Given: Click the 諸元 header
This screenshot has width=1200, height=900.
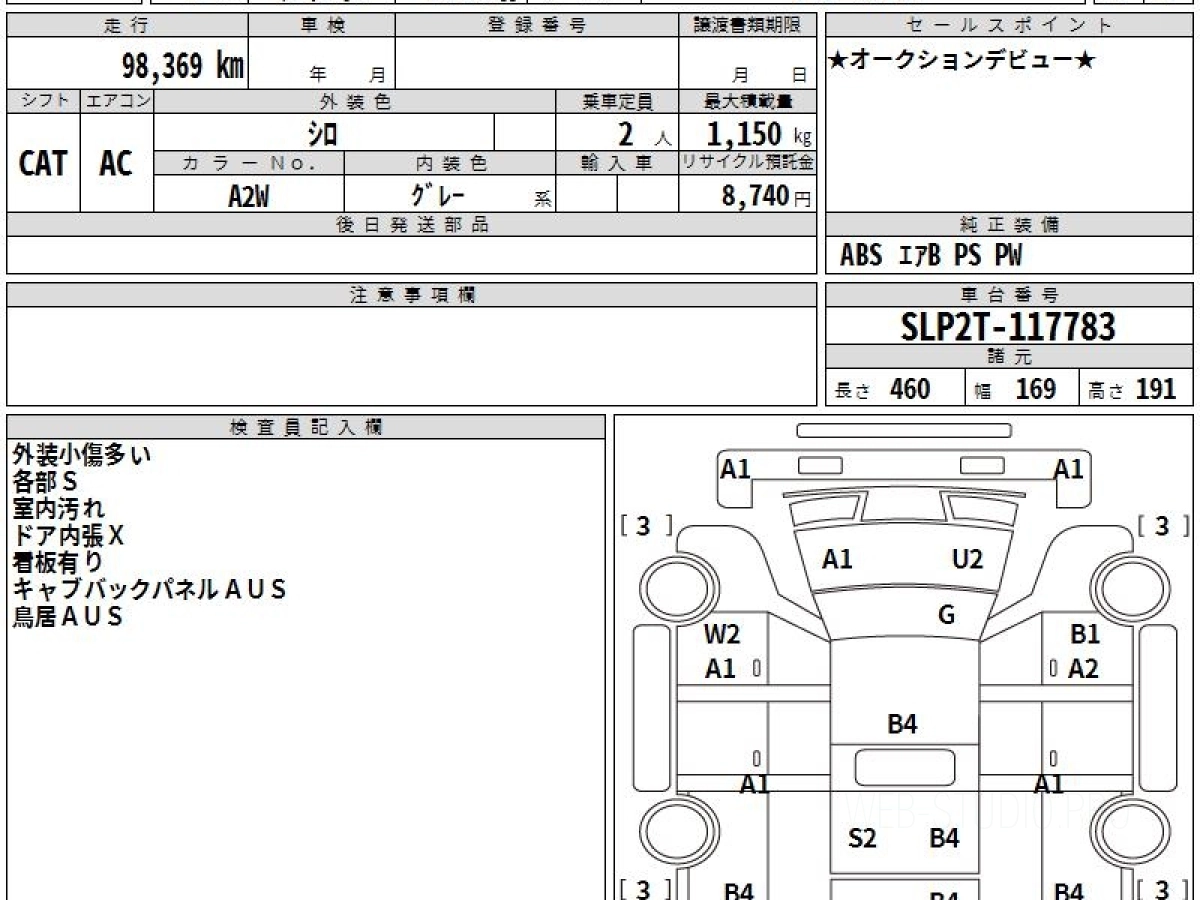Looking at the screenshot, I should coord(1010,357).
